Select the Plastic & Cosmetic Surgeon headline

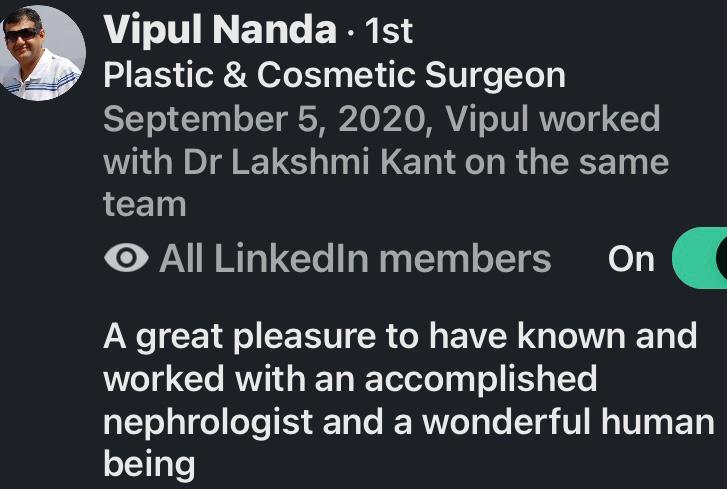coord(334,75)
